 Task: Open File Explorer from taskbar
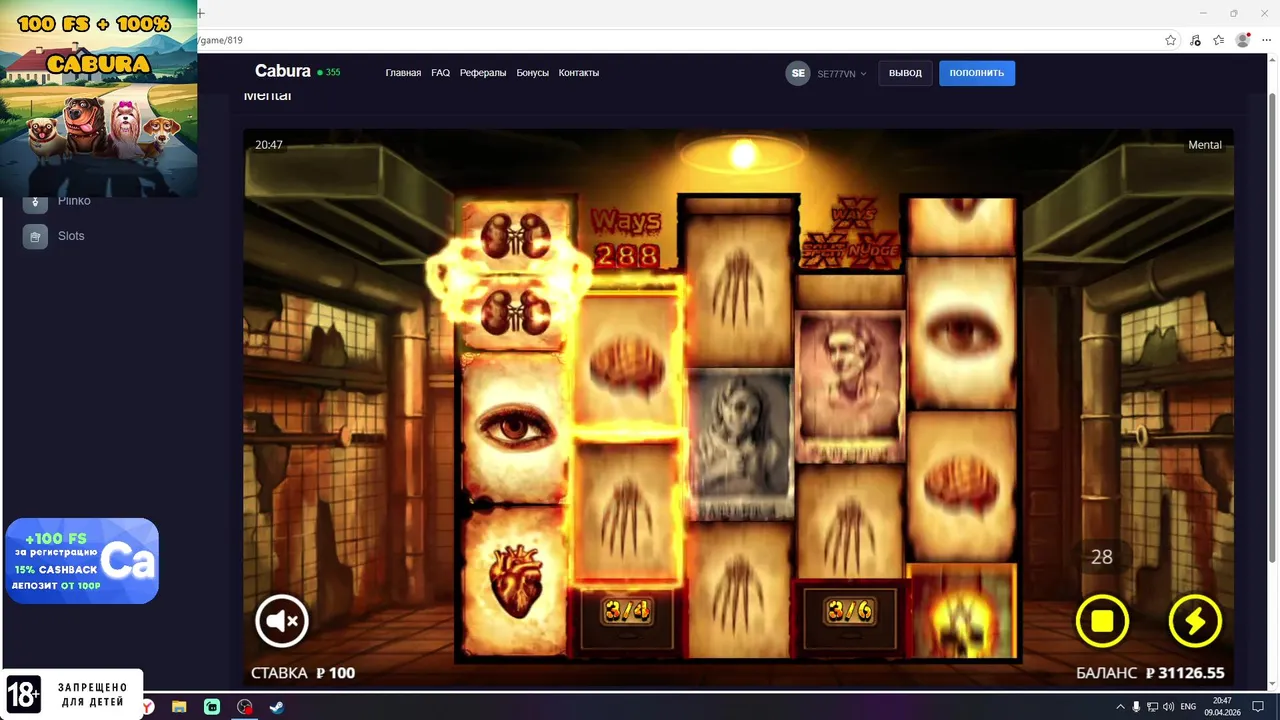180,707
